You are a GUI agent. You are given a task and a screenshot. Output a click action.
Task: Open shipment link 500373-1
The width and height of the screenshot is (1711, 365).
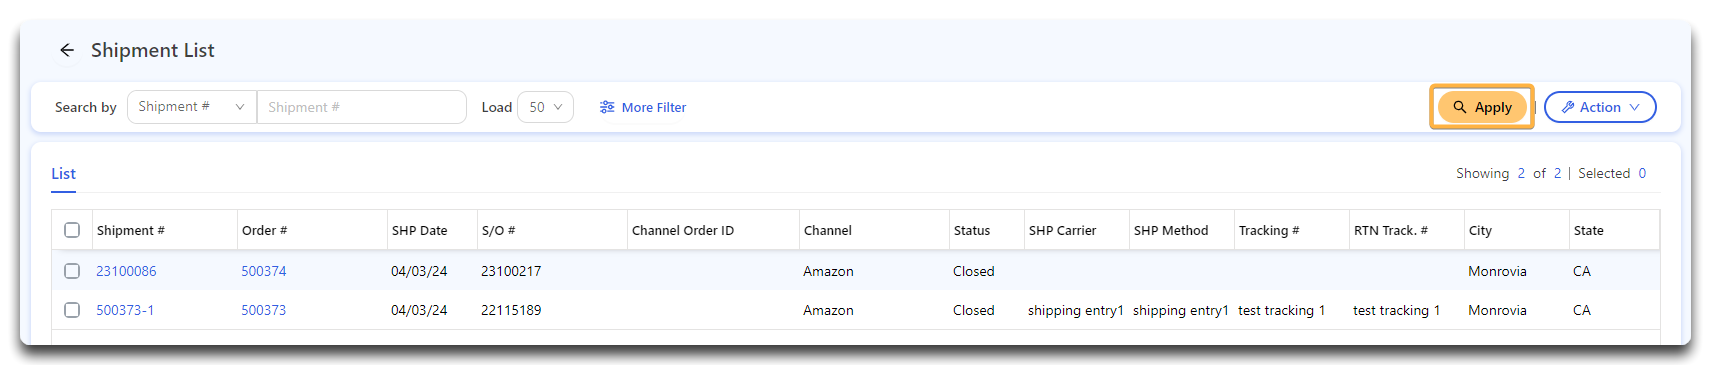point(125,310)
